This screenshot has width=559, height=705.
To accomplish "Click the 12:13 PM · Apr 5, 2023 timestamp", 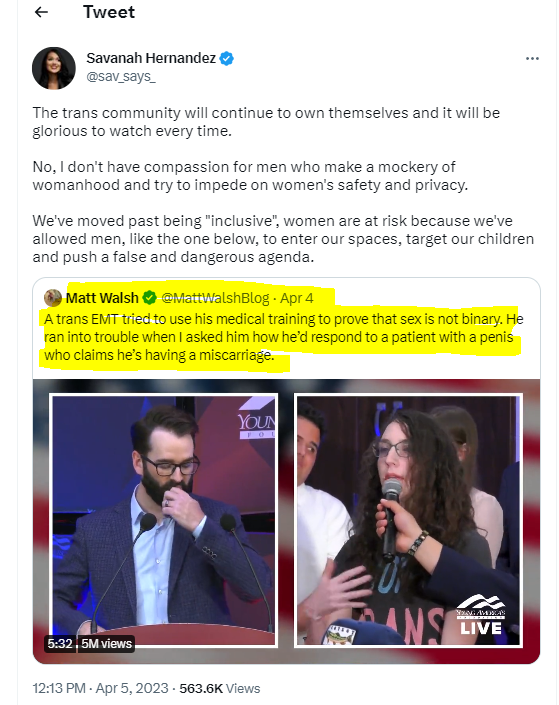I will [x=100, y=688].
